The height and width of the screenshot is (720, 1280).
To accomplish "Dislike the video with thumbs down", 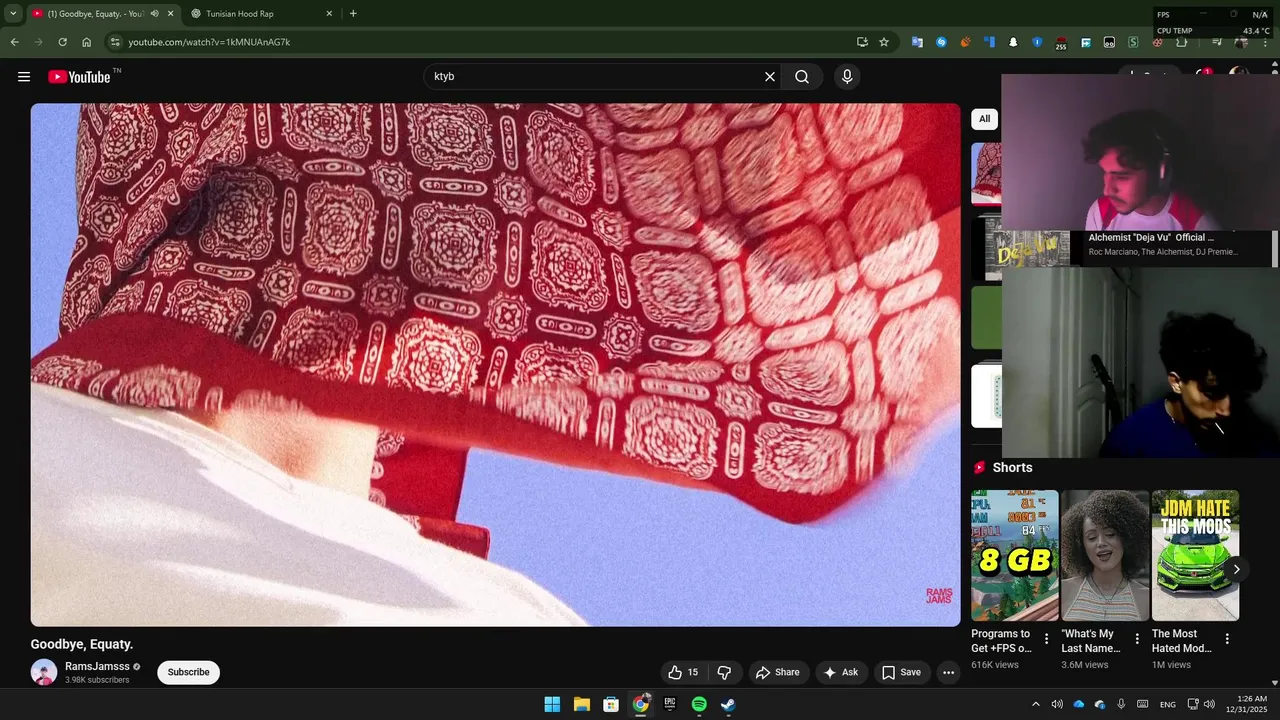I will (725, 672).
